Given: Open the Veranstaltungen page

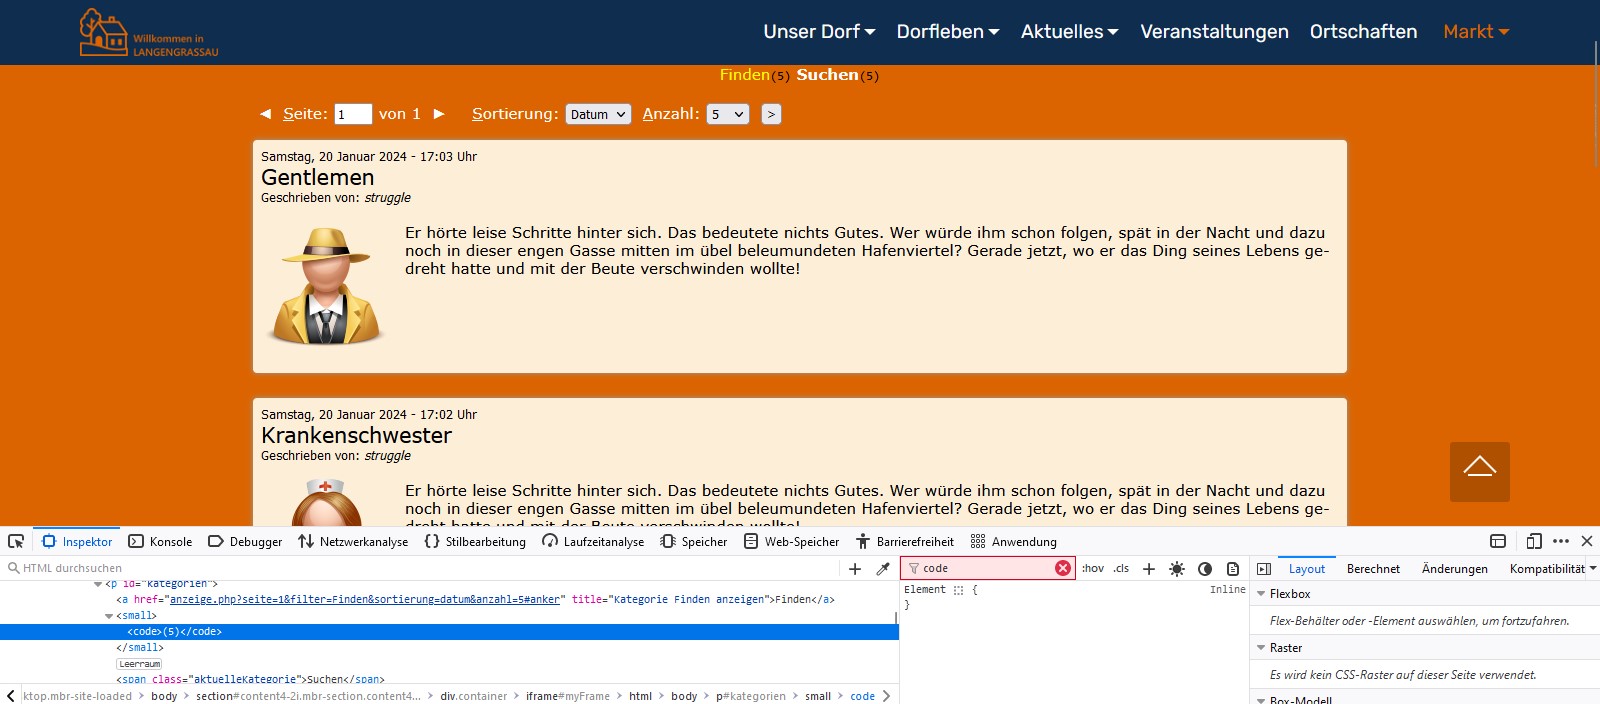Looking at the screenshot, I should click(x=1214, y=32).
